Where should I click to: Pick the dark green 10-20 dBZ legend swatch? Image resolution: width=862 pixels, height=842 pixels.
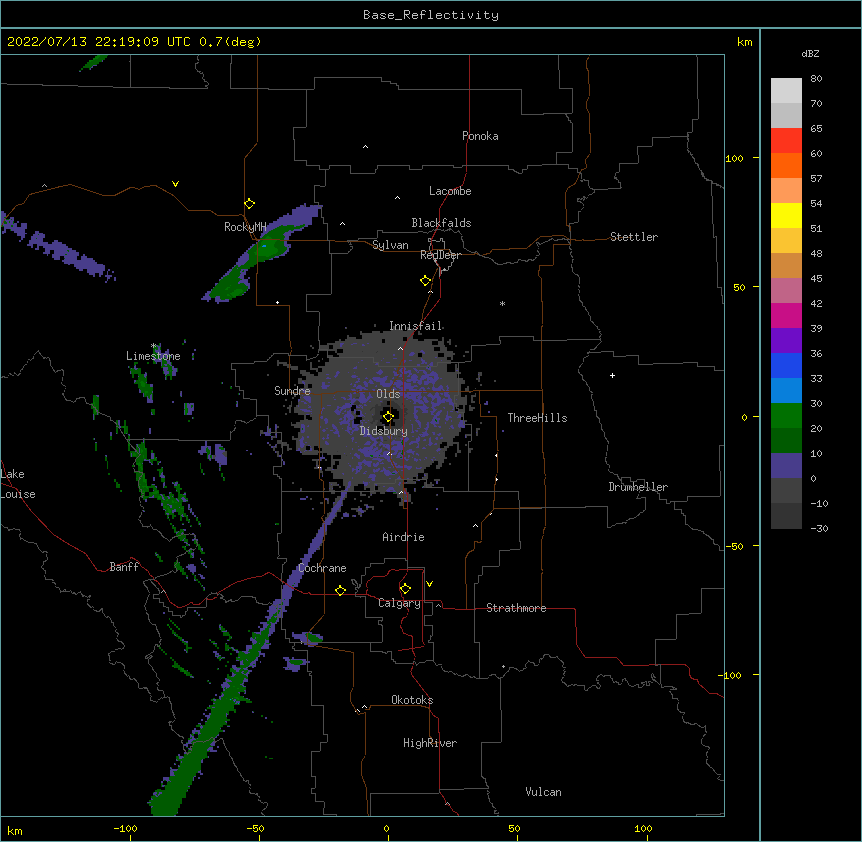click(786, 441)
